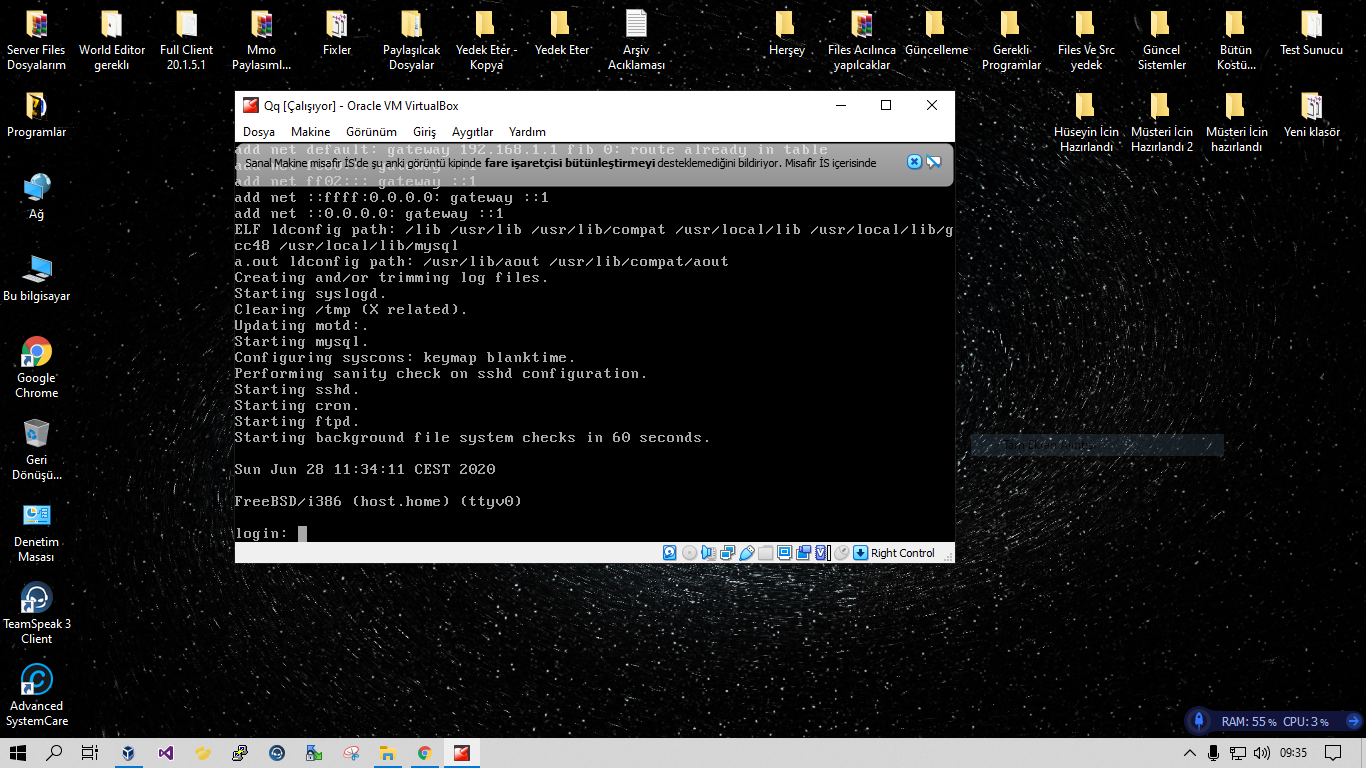Open the Görünüm menu

(x=371, y=132)
